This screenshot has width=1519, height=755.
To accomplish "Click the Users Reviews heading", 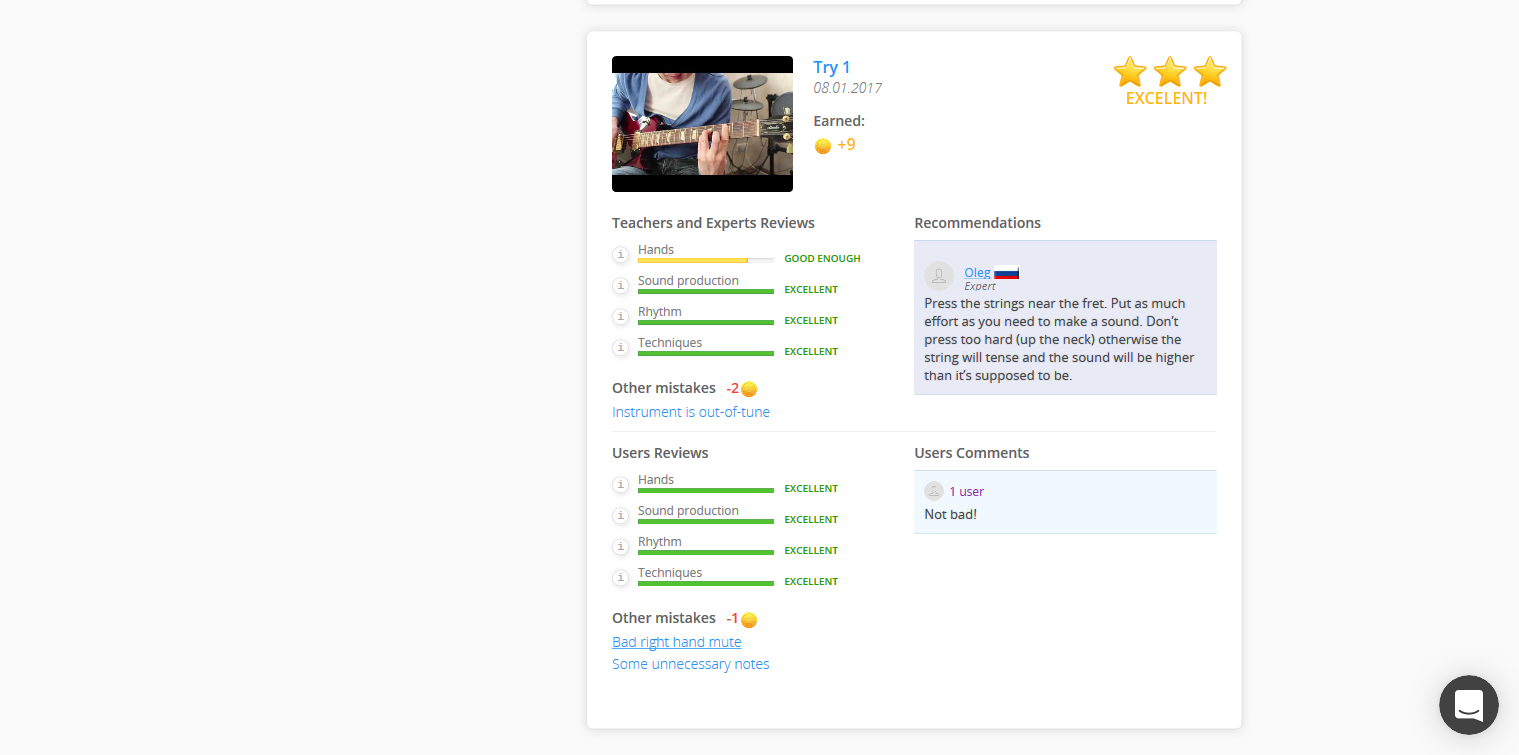I will click(x=660, y=453).
